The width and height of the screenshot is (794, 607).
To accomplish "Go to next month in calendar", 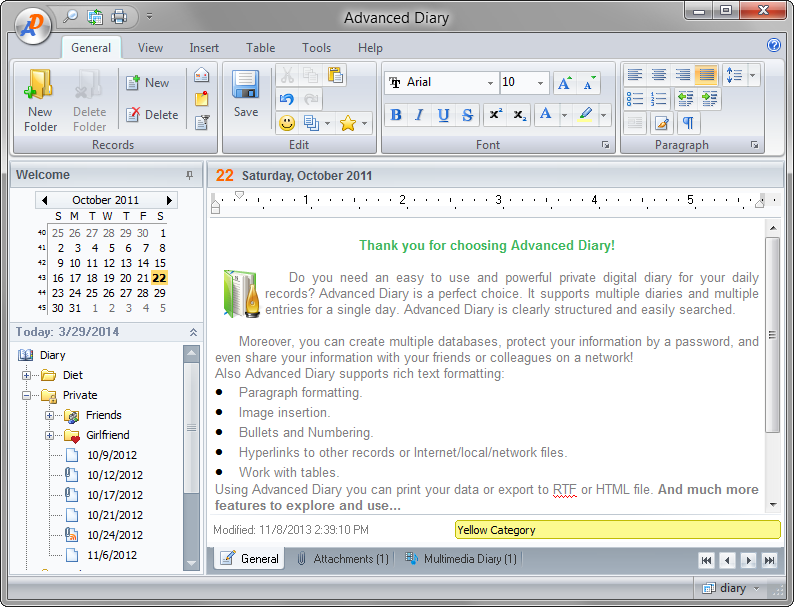I will (x=169, y=200).
